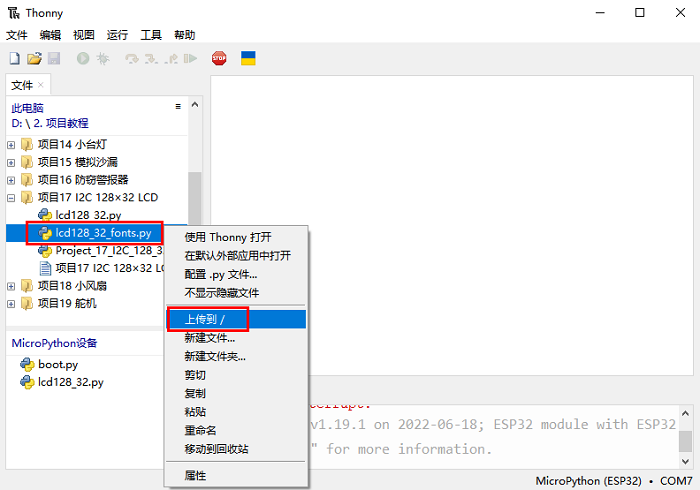Close the 文件 panel tab

41,86
